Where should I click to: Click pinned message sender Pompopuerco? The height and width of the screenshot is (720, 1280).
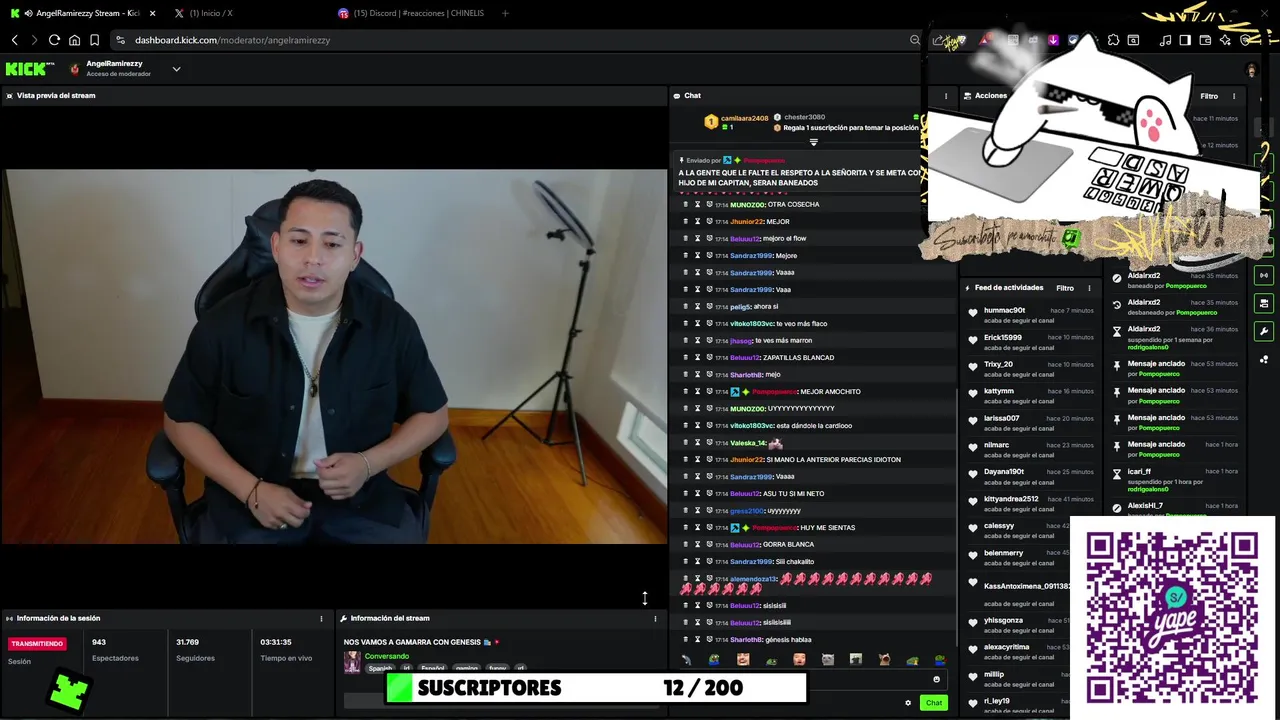click(x=764, y=160)
